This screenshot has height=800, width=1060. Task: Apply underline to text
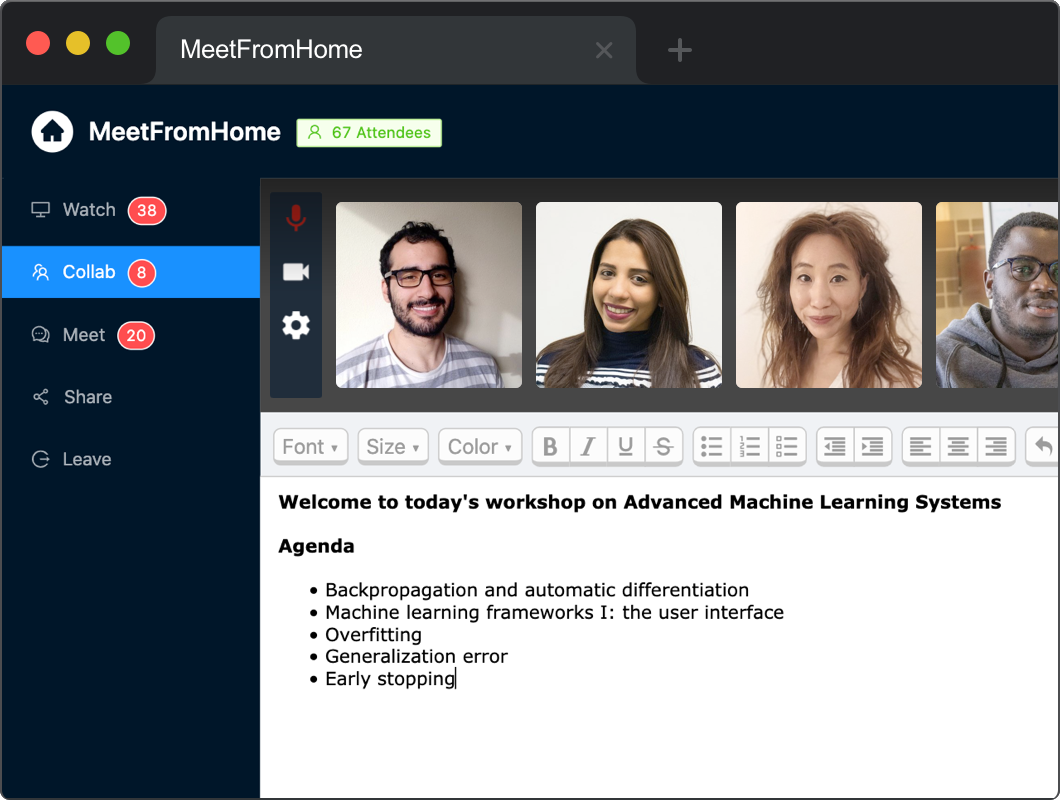tap(626, 446)
